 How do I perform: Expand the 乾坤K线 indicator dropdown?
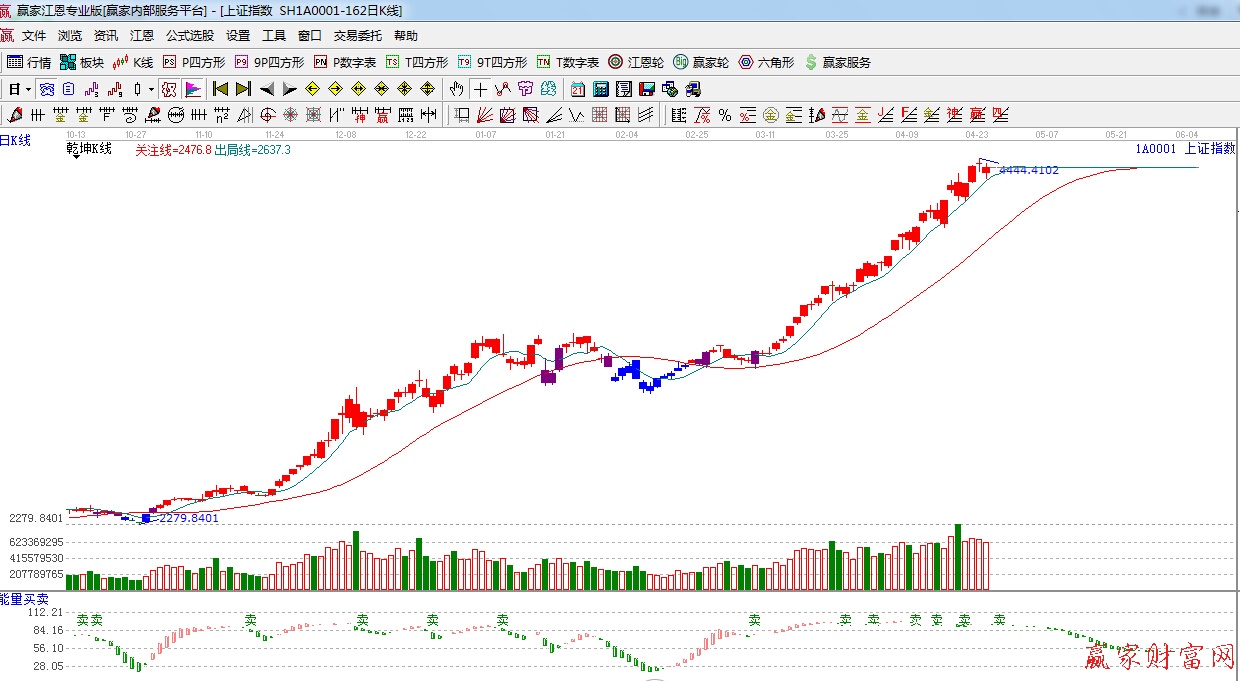pyautogui.click(x=75, y=157)
